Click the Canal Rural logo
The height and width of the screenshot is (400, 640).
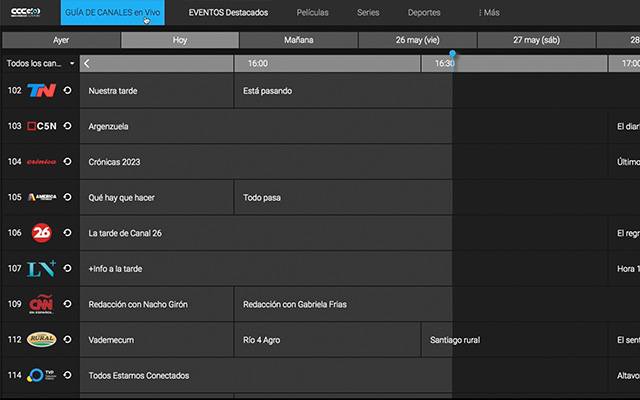[x=41, y=340]
